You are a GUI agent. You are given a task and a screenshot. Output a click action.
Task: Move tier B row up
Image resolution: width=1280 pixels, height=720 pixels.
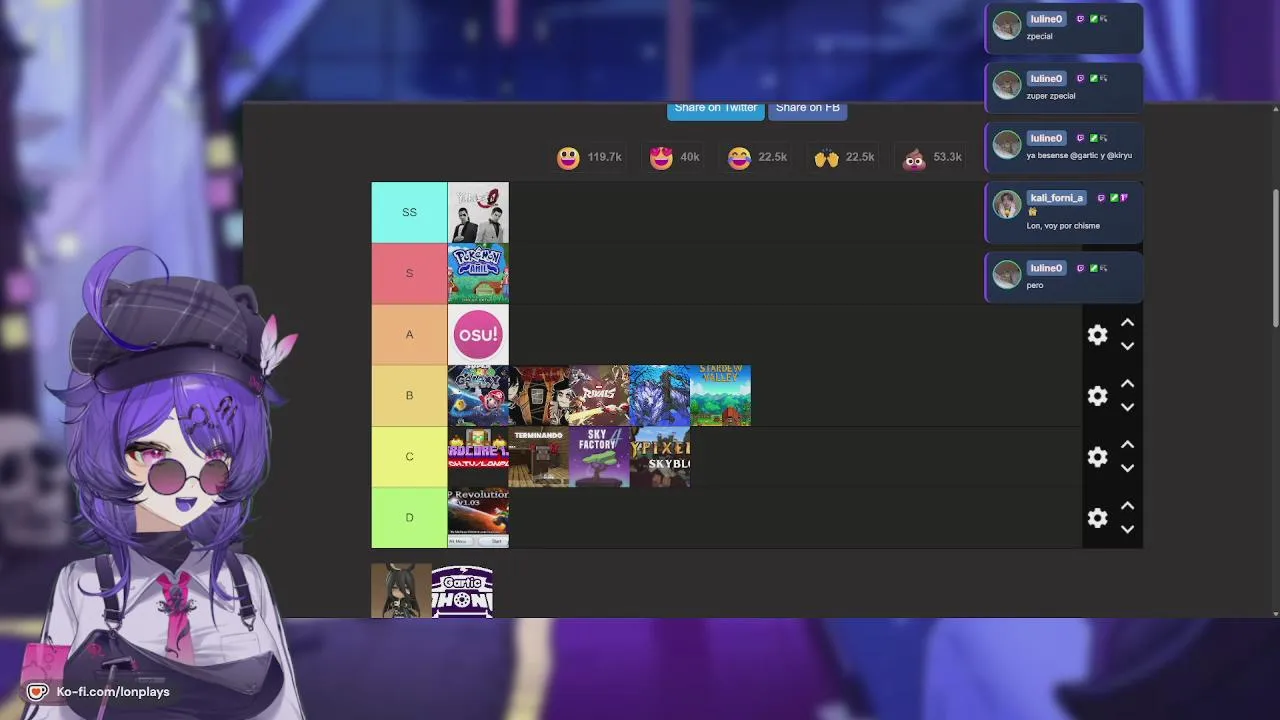point(1127,384)
